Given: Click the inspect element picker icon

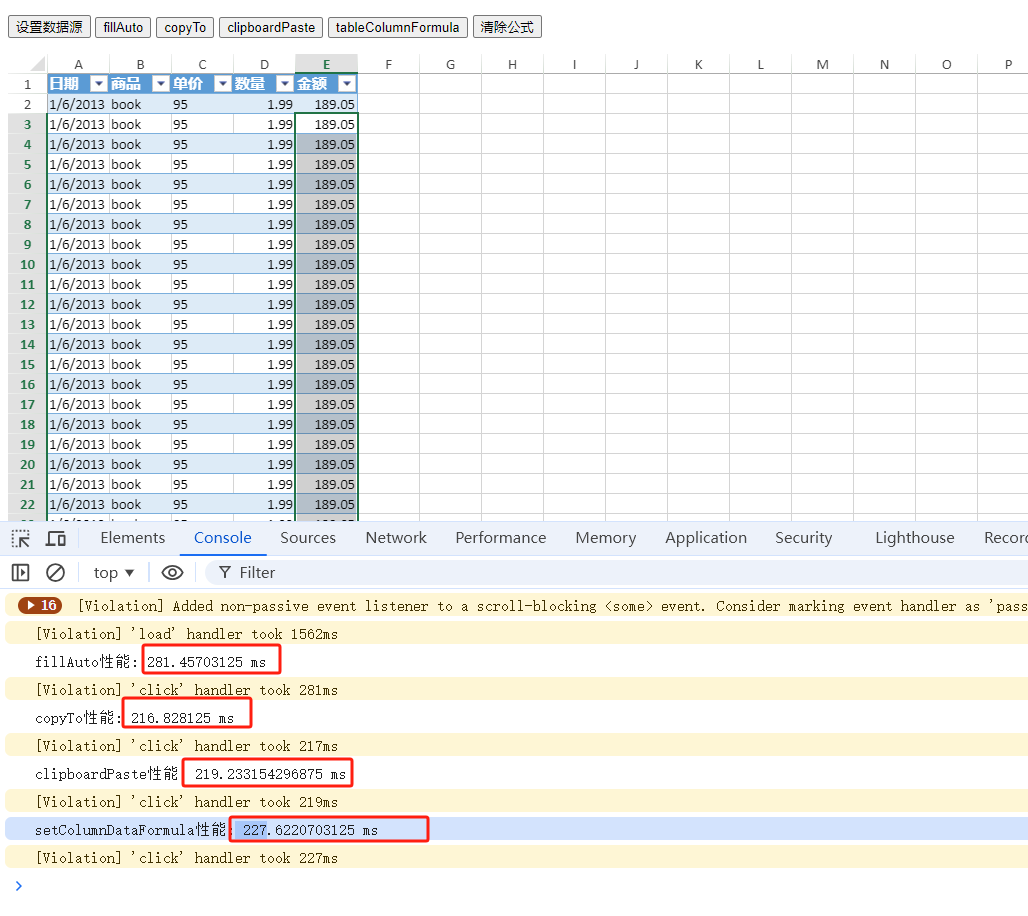Looking at the screenshot, I should coord(21,539).
